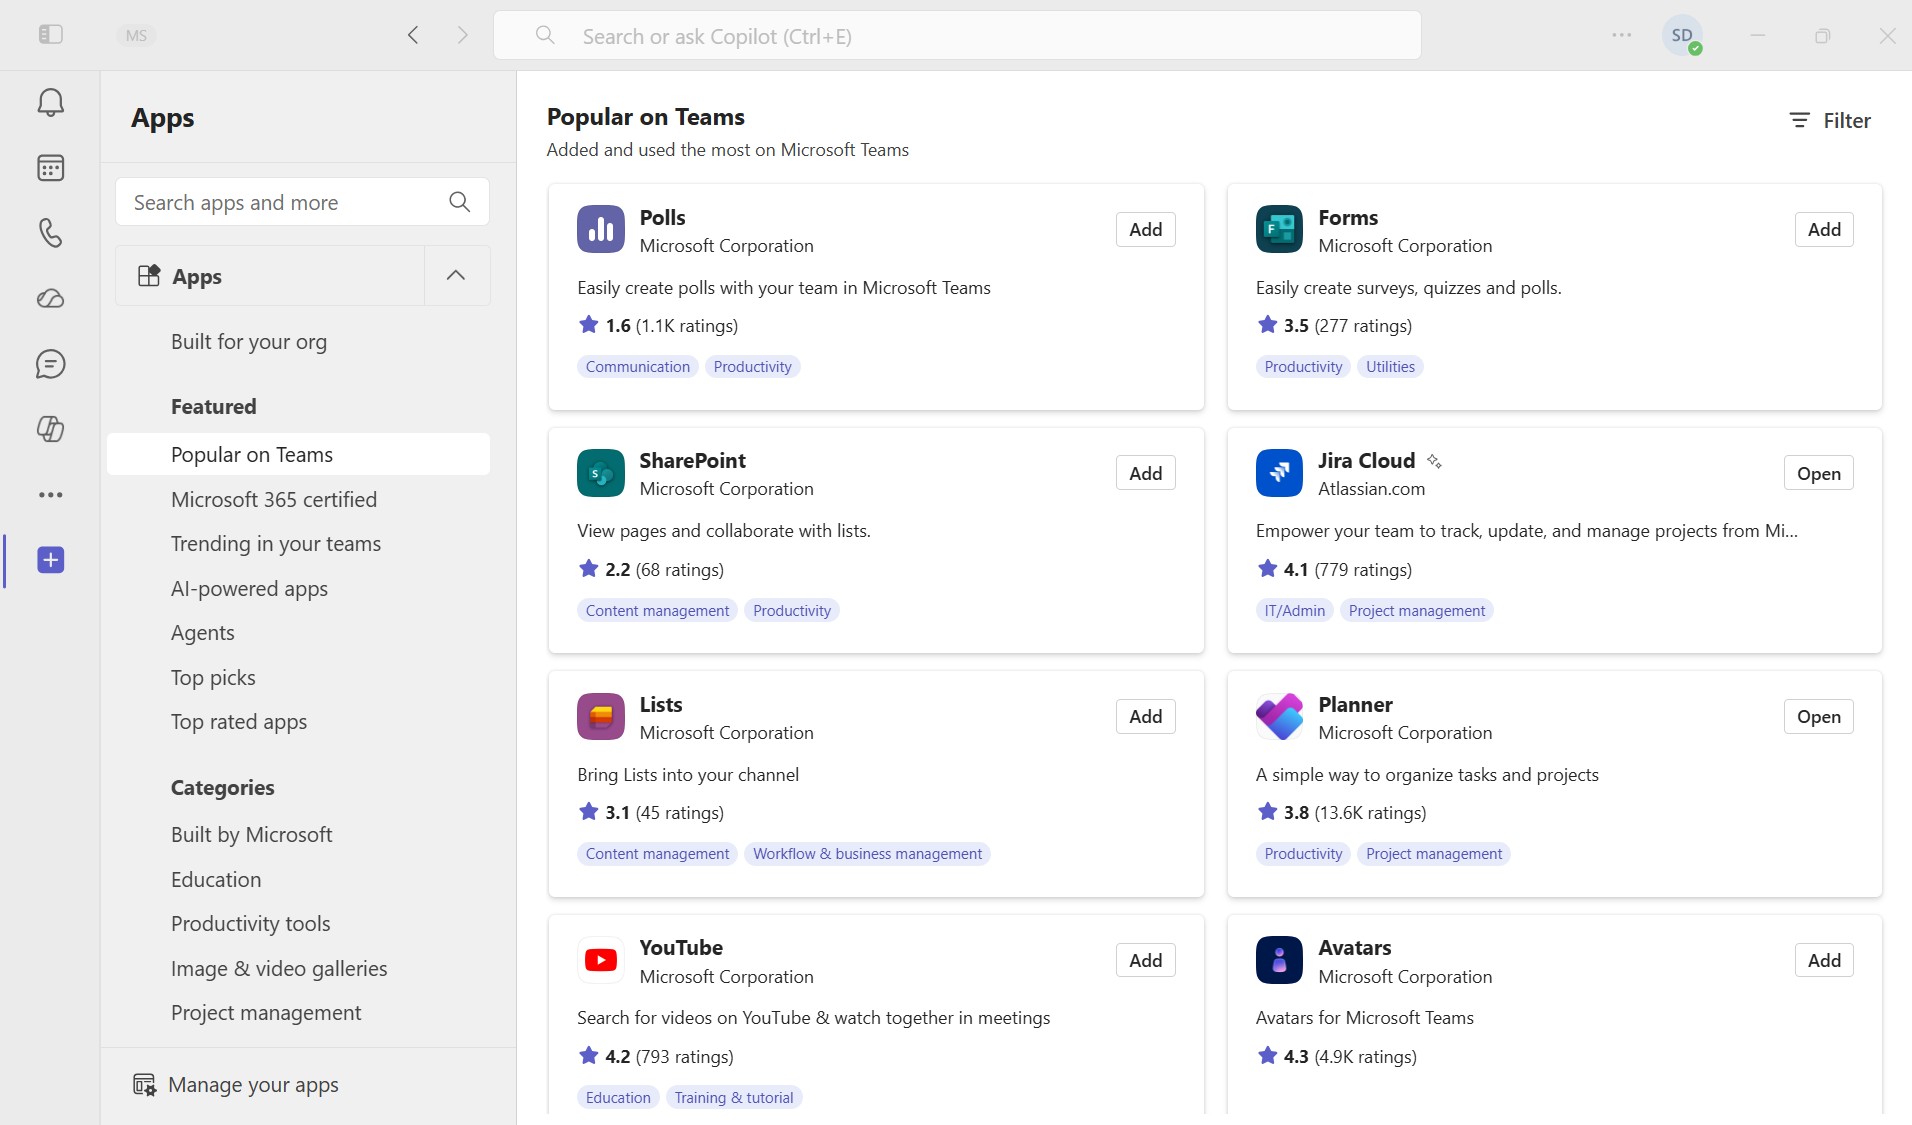Image resolution: width=1912 pixels, height=1125 pixels.
Task: Add the Polls app
Action: [1145, 229]
